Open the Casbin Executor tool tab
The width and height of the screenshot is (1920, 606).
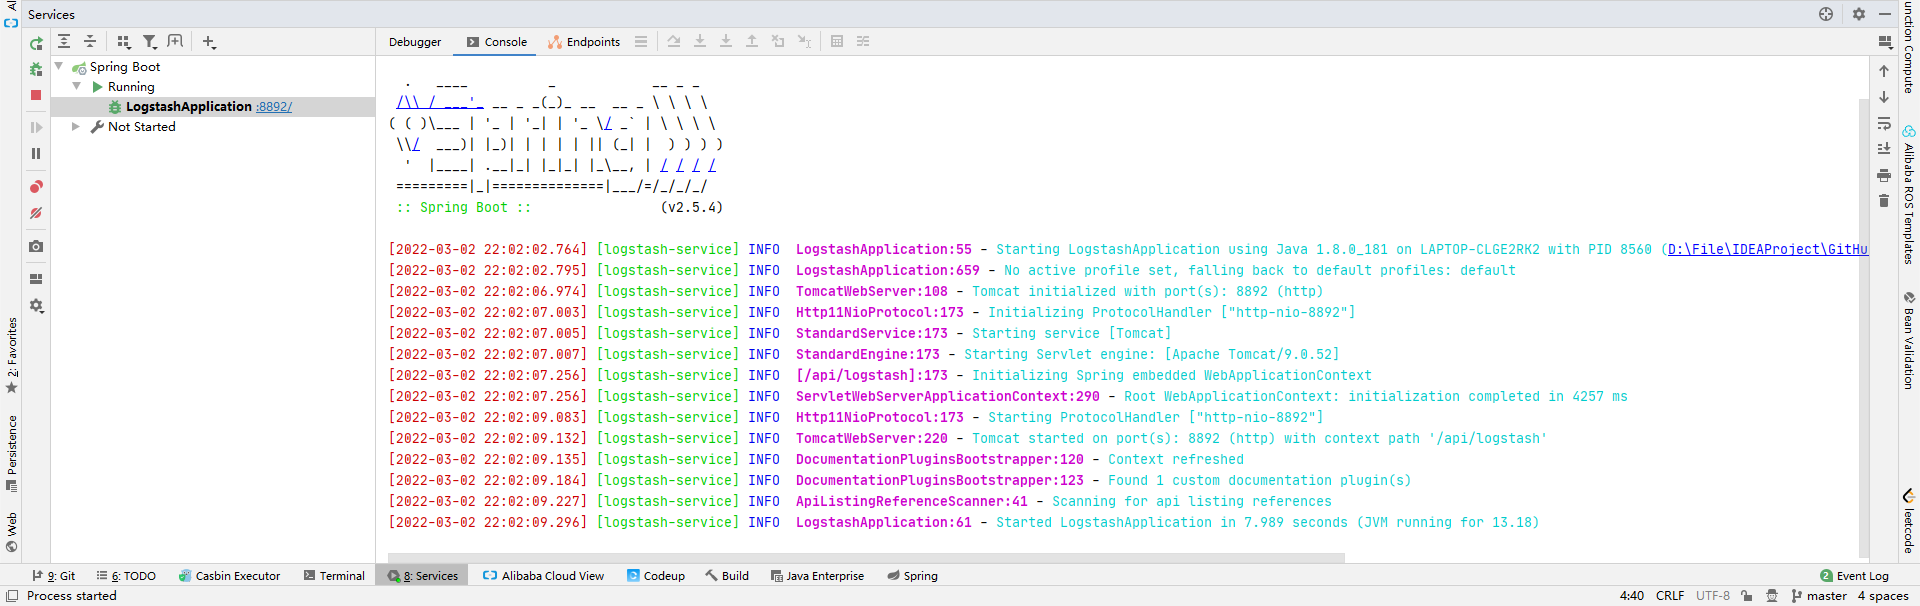229,576
